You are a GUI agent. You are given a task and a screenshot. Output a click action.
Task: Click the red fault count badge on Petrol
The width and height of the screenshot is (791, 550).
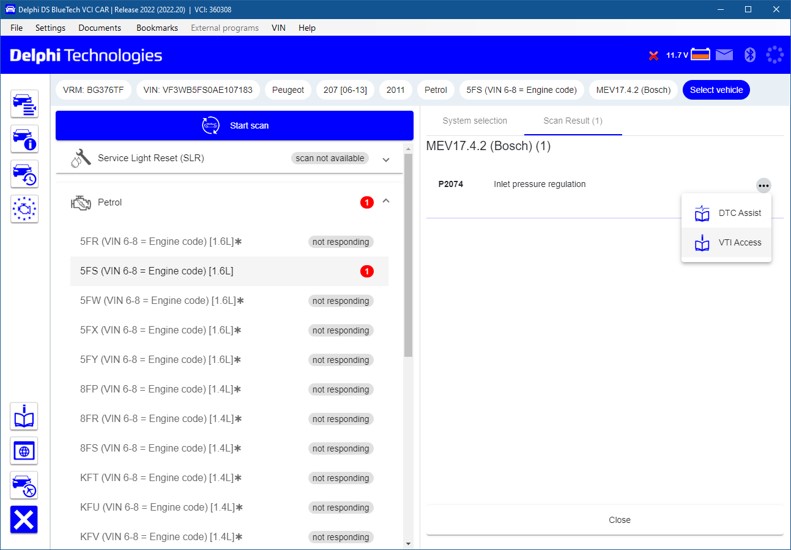point(367,202)
